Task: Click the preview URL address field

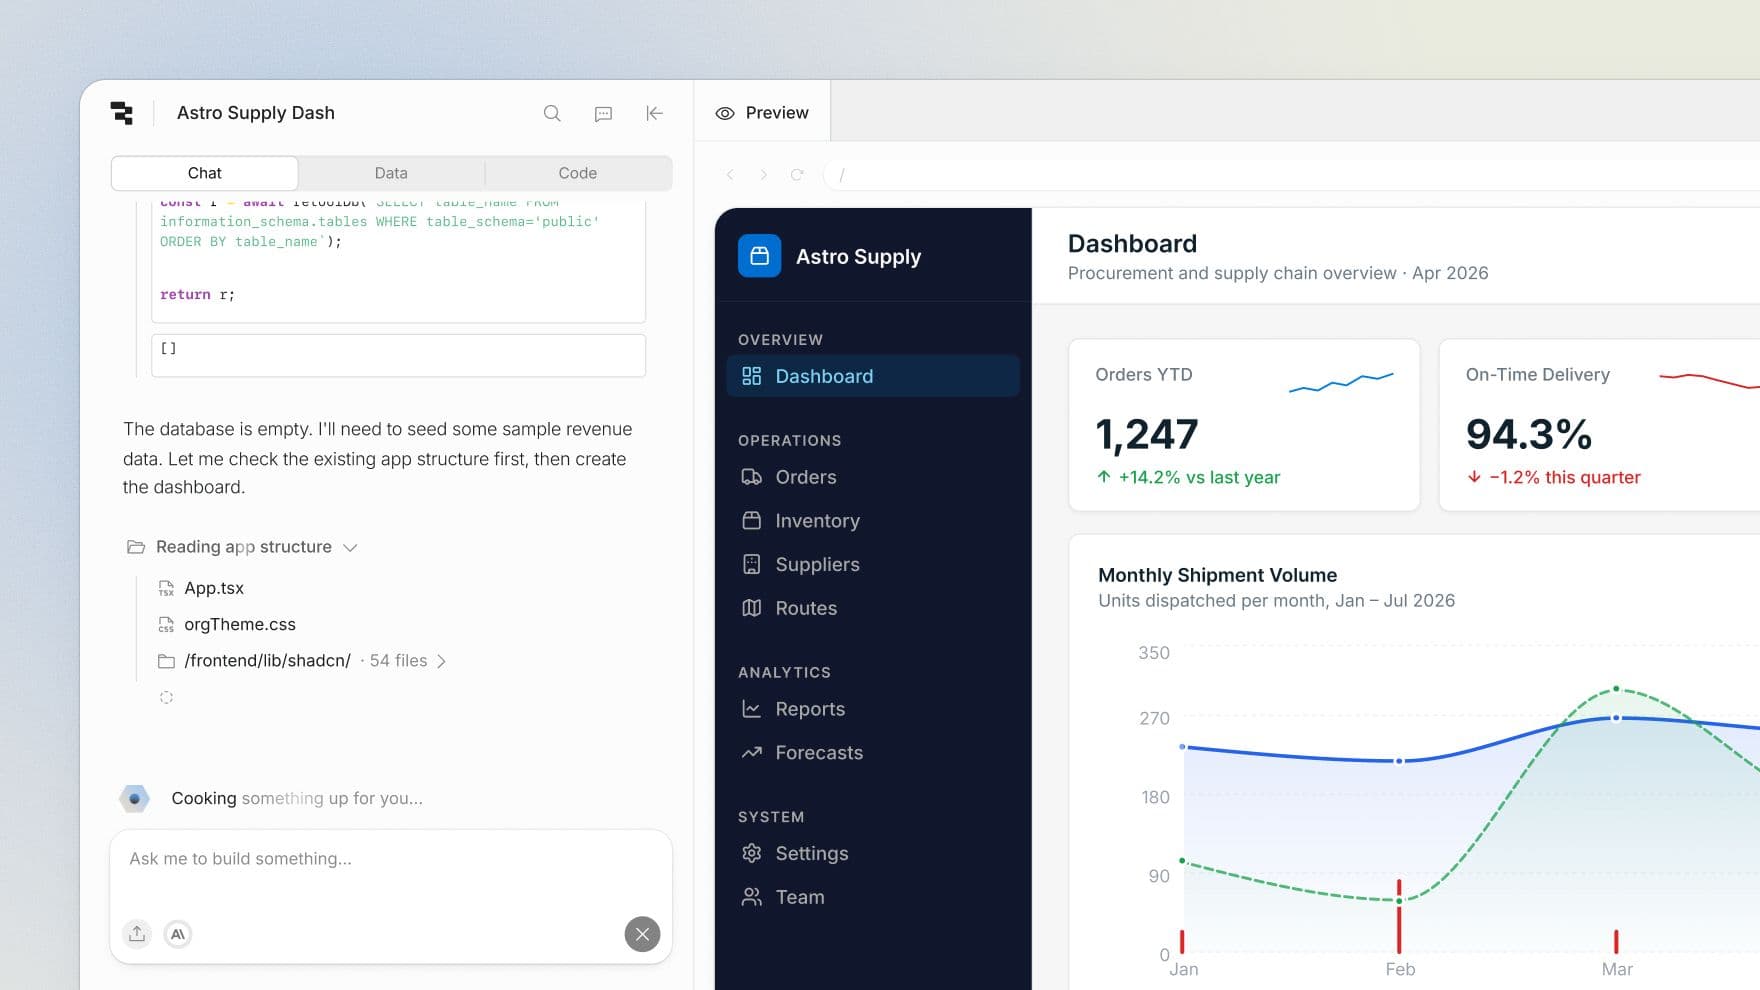Action: pos(1291,174)
